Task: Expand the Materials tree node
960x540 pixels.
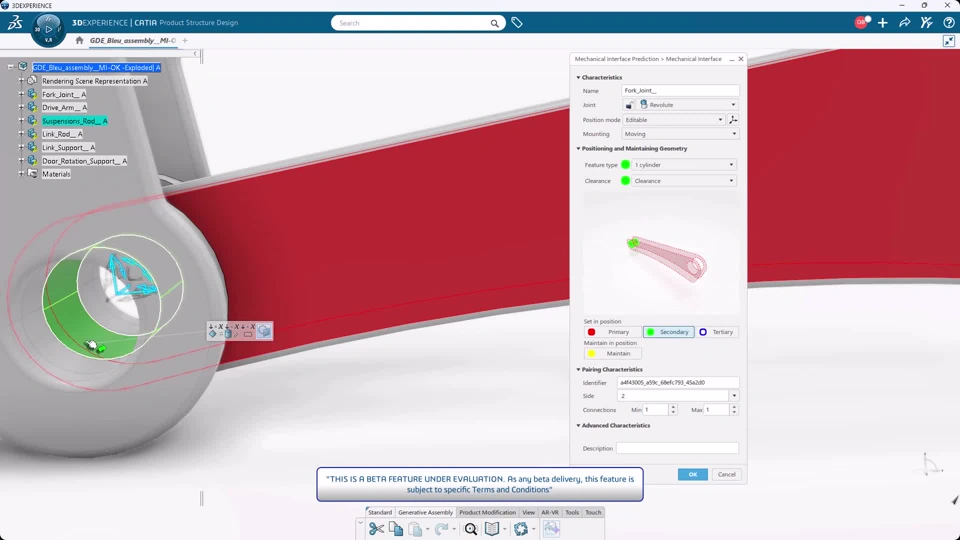Action: pyautogui.click(x=21, y=174)
